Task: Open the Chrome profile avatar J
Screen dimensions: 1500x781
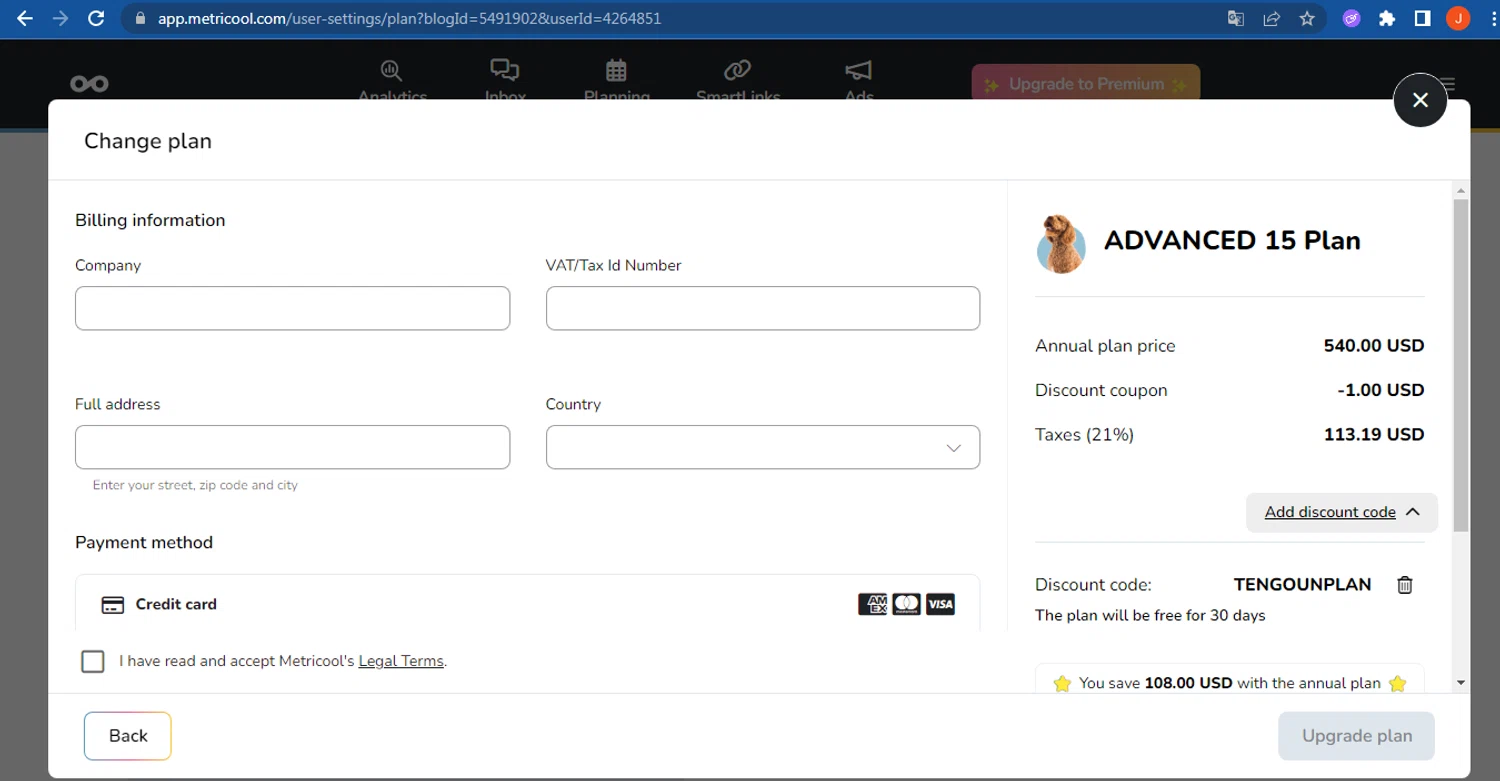Action: (1458, 18)
